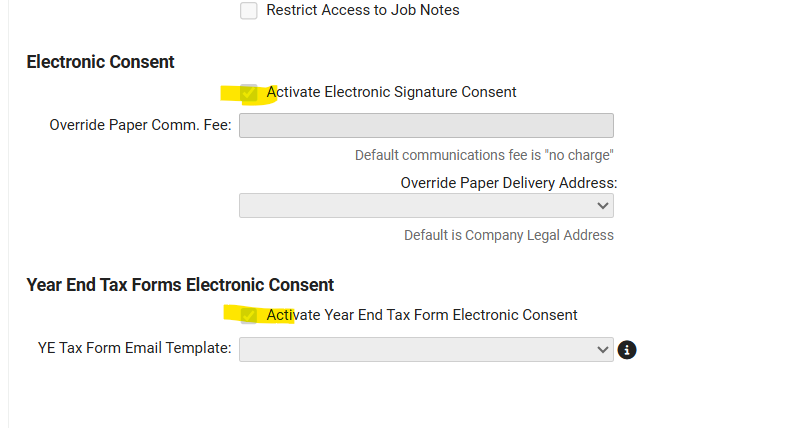
Task: Click the info icon beside YE Tax Form Email Template
Action: coord(628,350)
